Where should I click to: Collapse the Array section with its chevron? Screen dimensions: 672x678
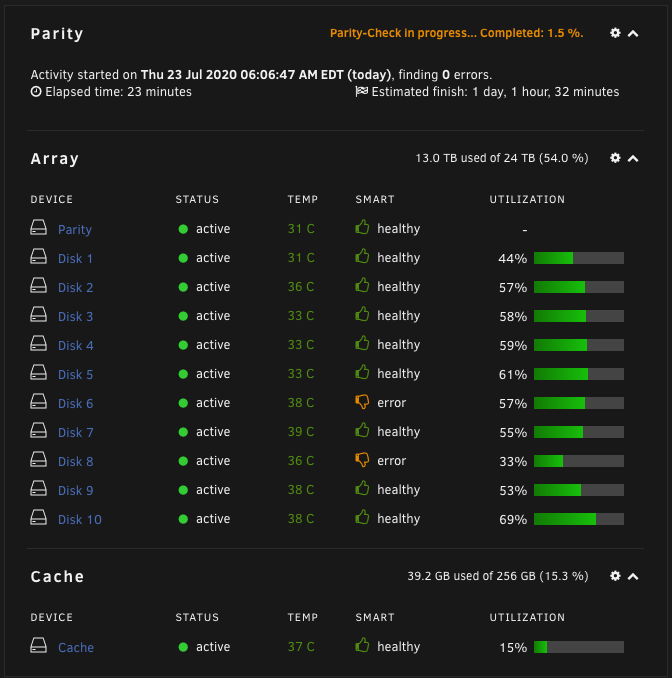pyautogui.click(x=633, y=158)
